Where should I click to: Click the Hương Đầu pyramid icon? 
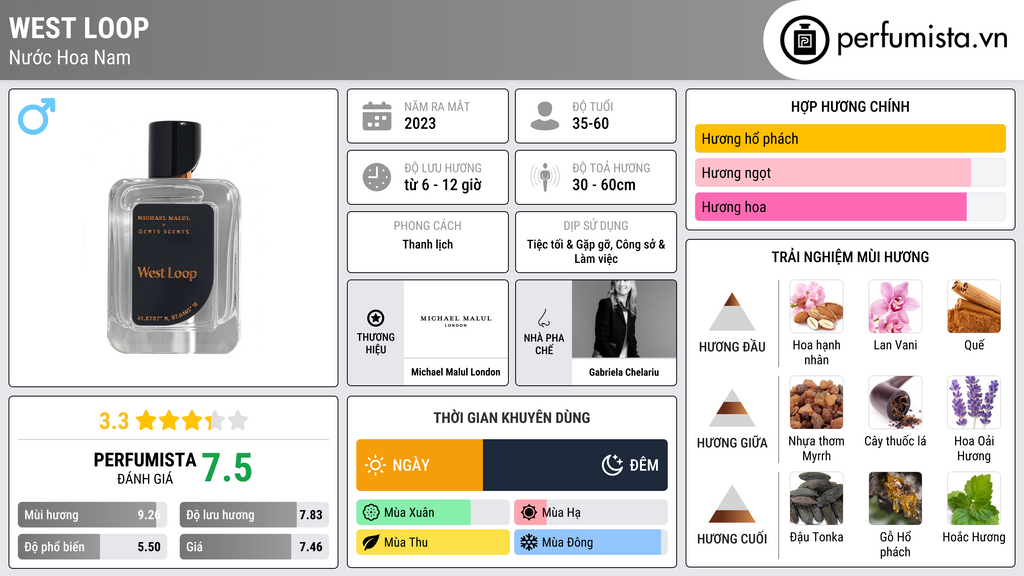coord(732,312)
